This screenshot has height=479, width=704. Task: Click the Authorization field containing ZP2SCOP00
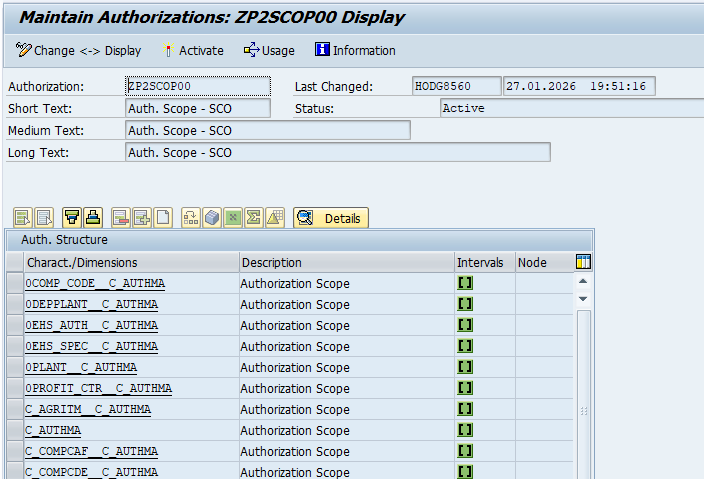[x=197, y=87]
